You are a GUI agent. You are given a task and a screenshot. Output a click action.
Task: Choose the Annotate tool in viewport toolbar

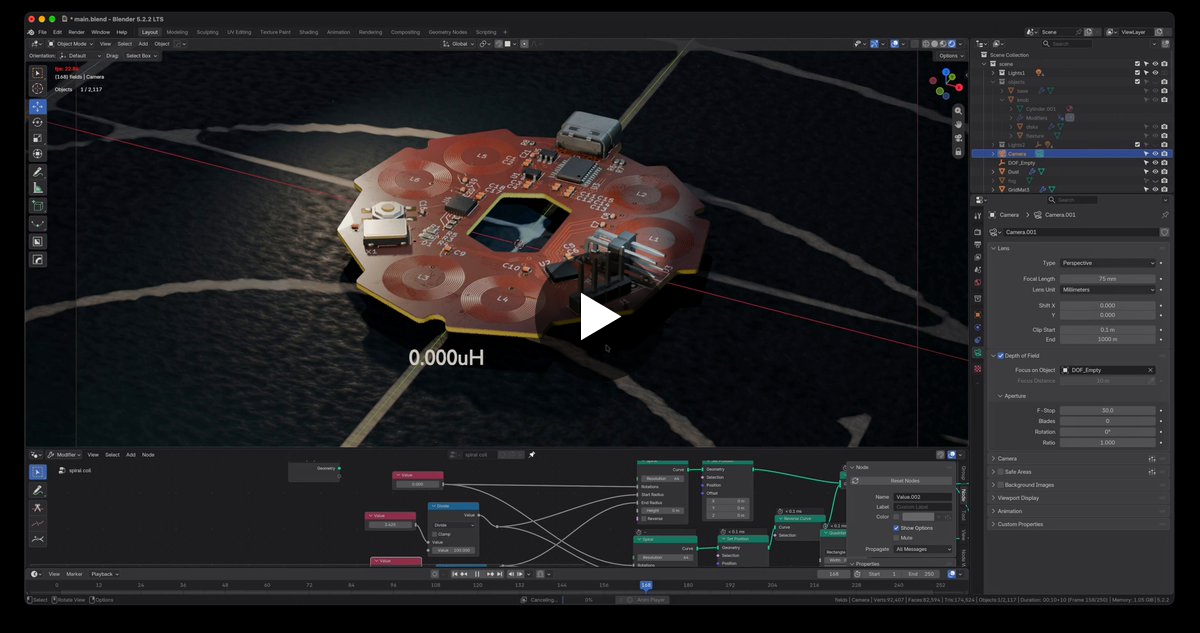(x=38, y=172)
